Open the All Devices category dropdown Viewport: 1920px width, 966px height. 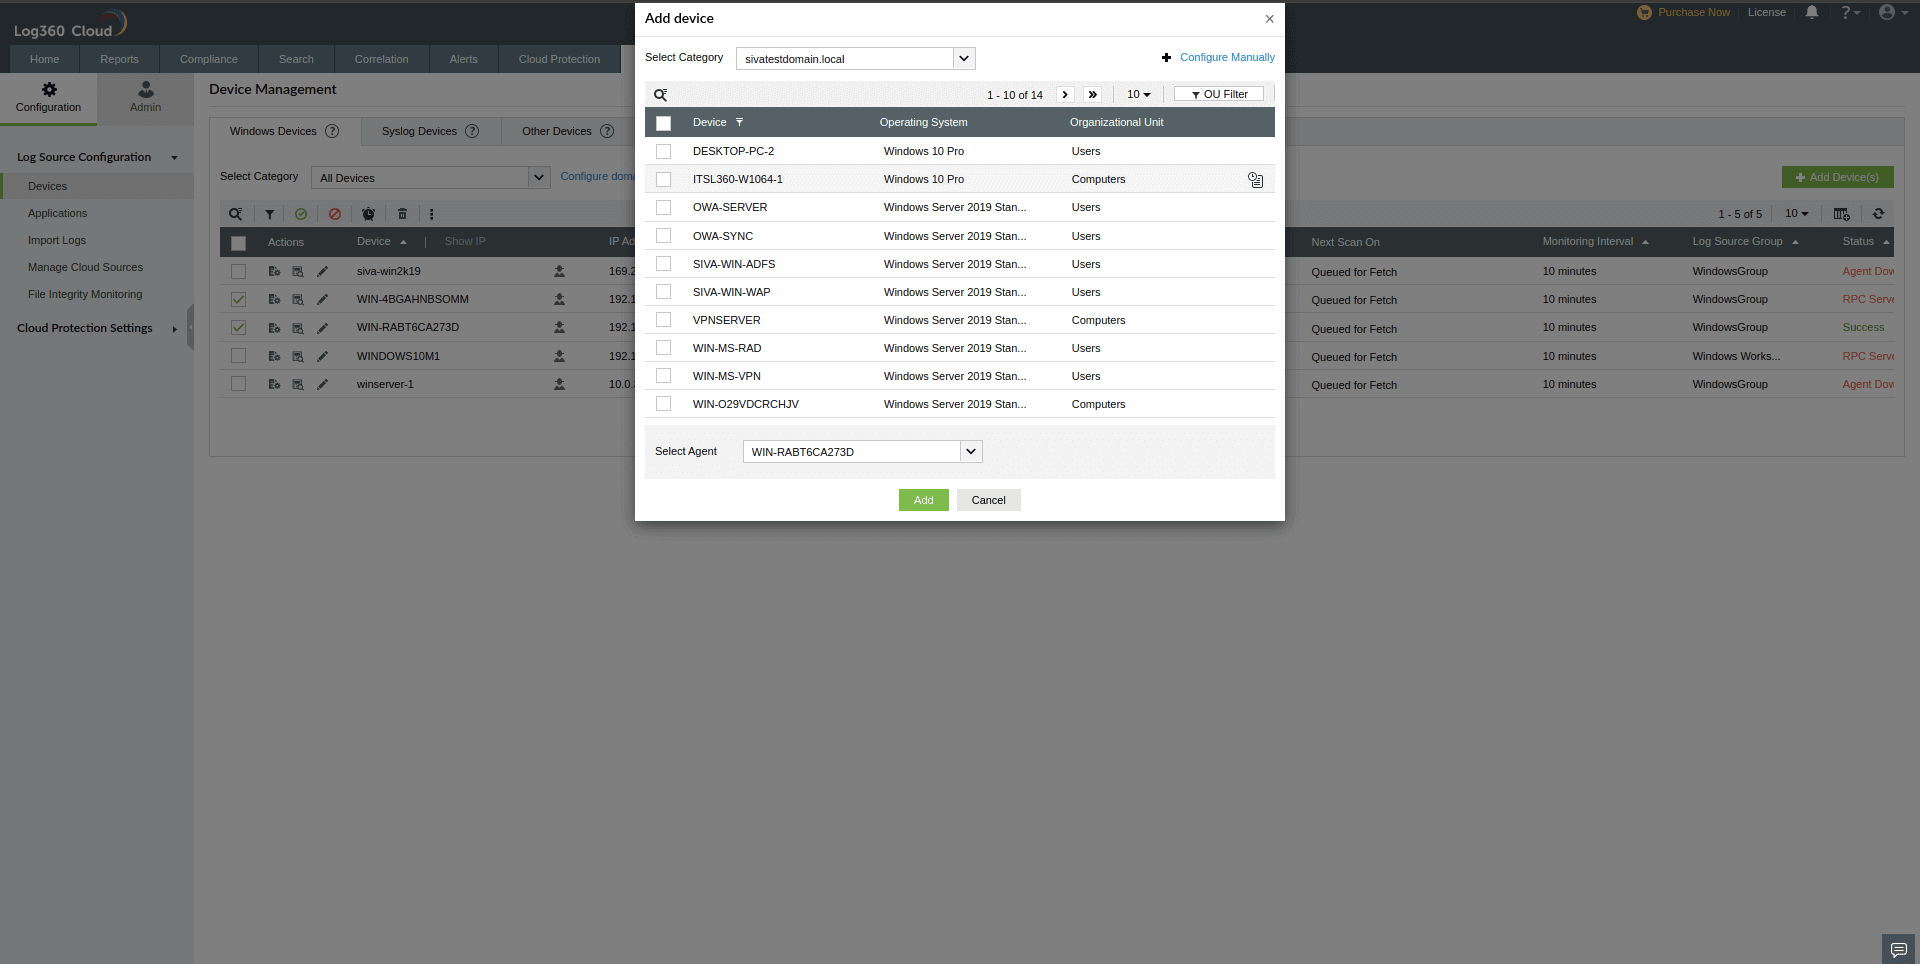(431, 178)
